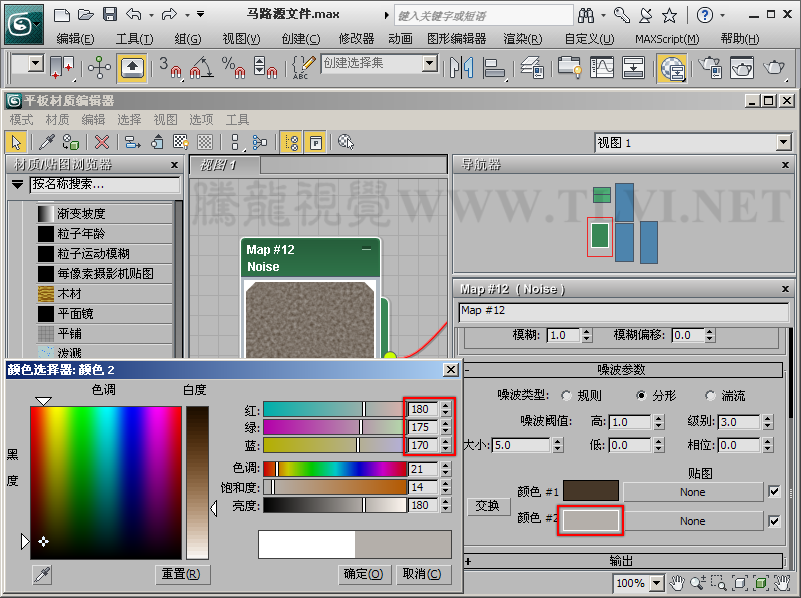This screenshot has height=598, width=801.
Task: Click the 重置(R) button
Action: (181, 574)
